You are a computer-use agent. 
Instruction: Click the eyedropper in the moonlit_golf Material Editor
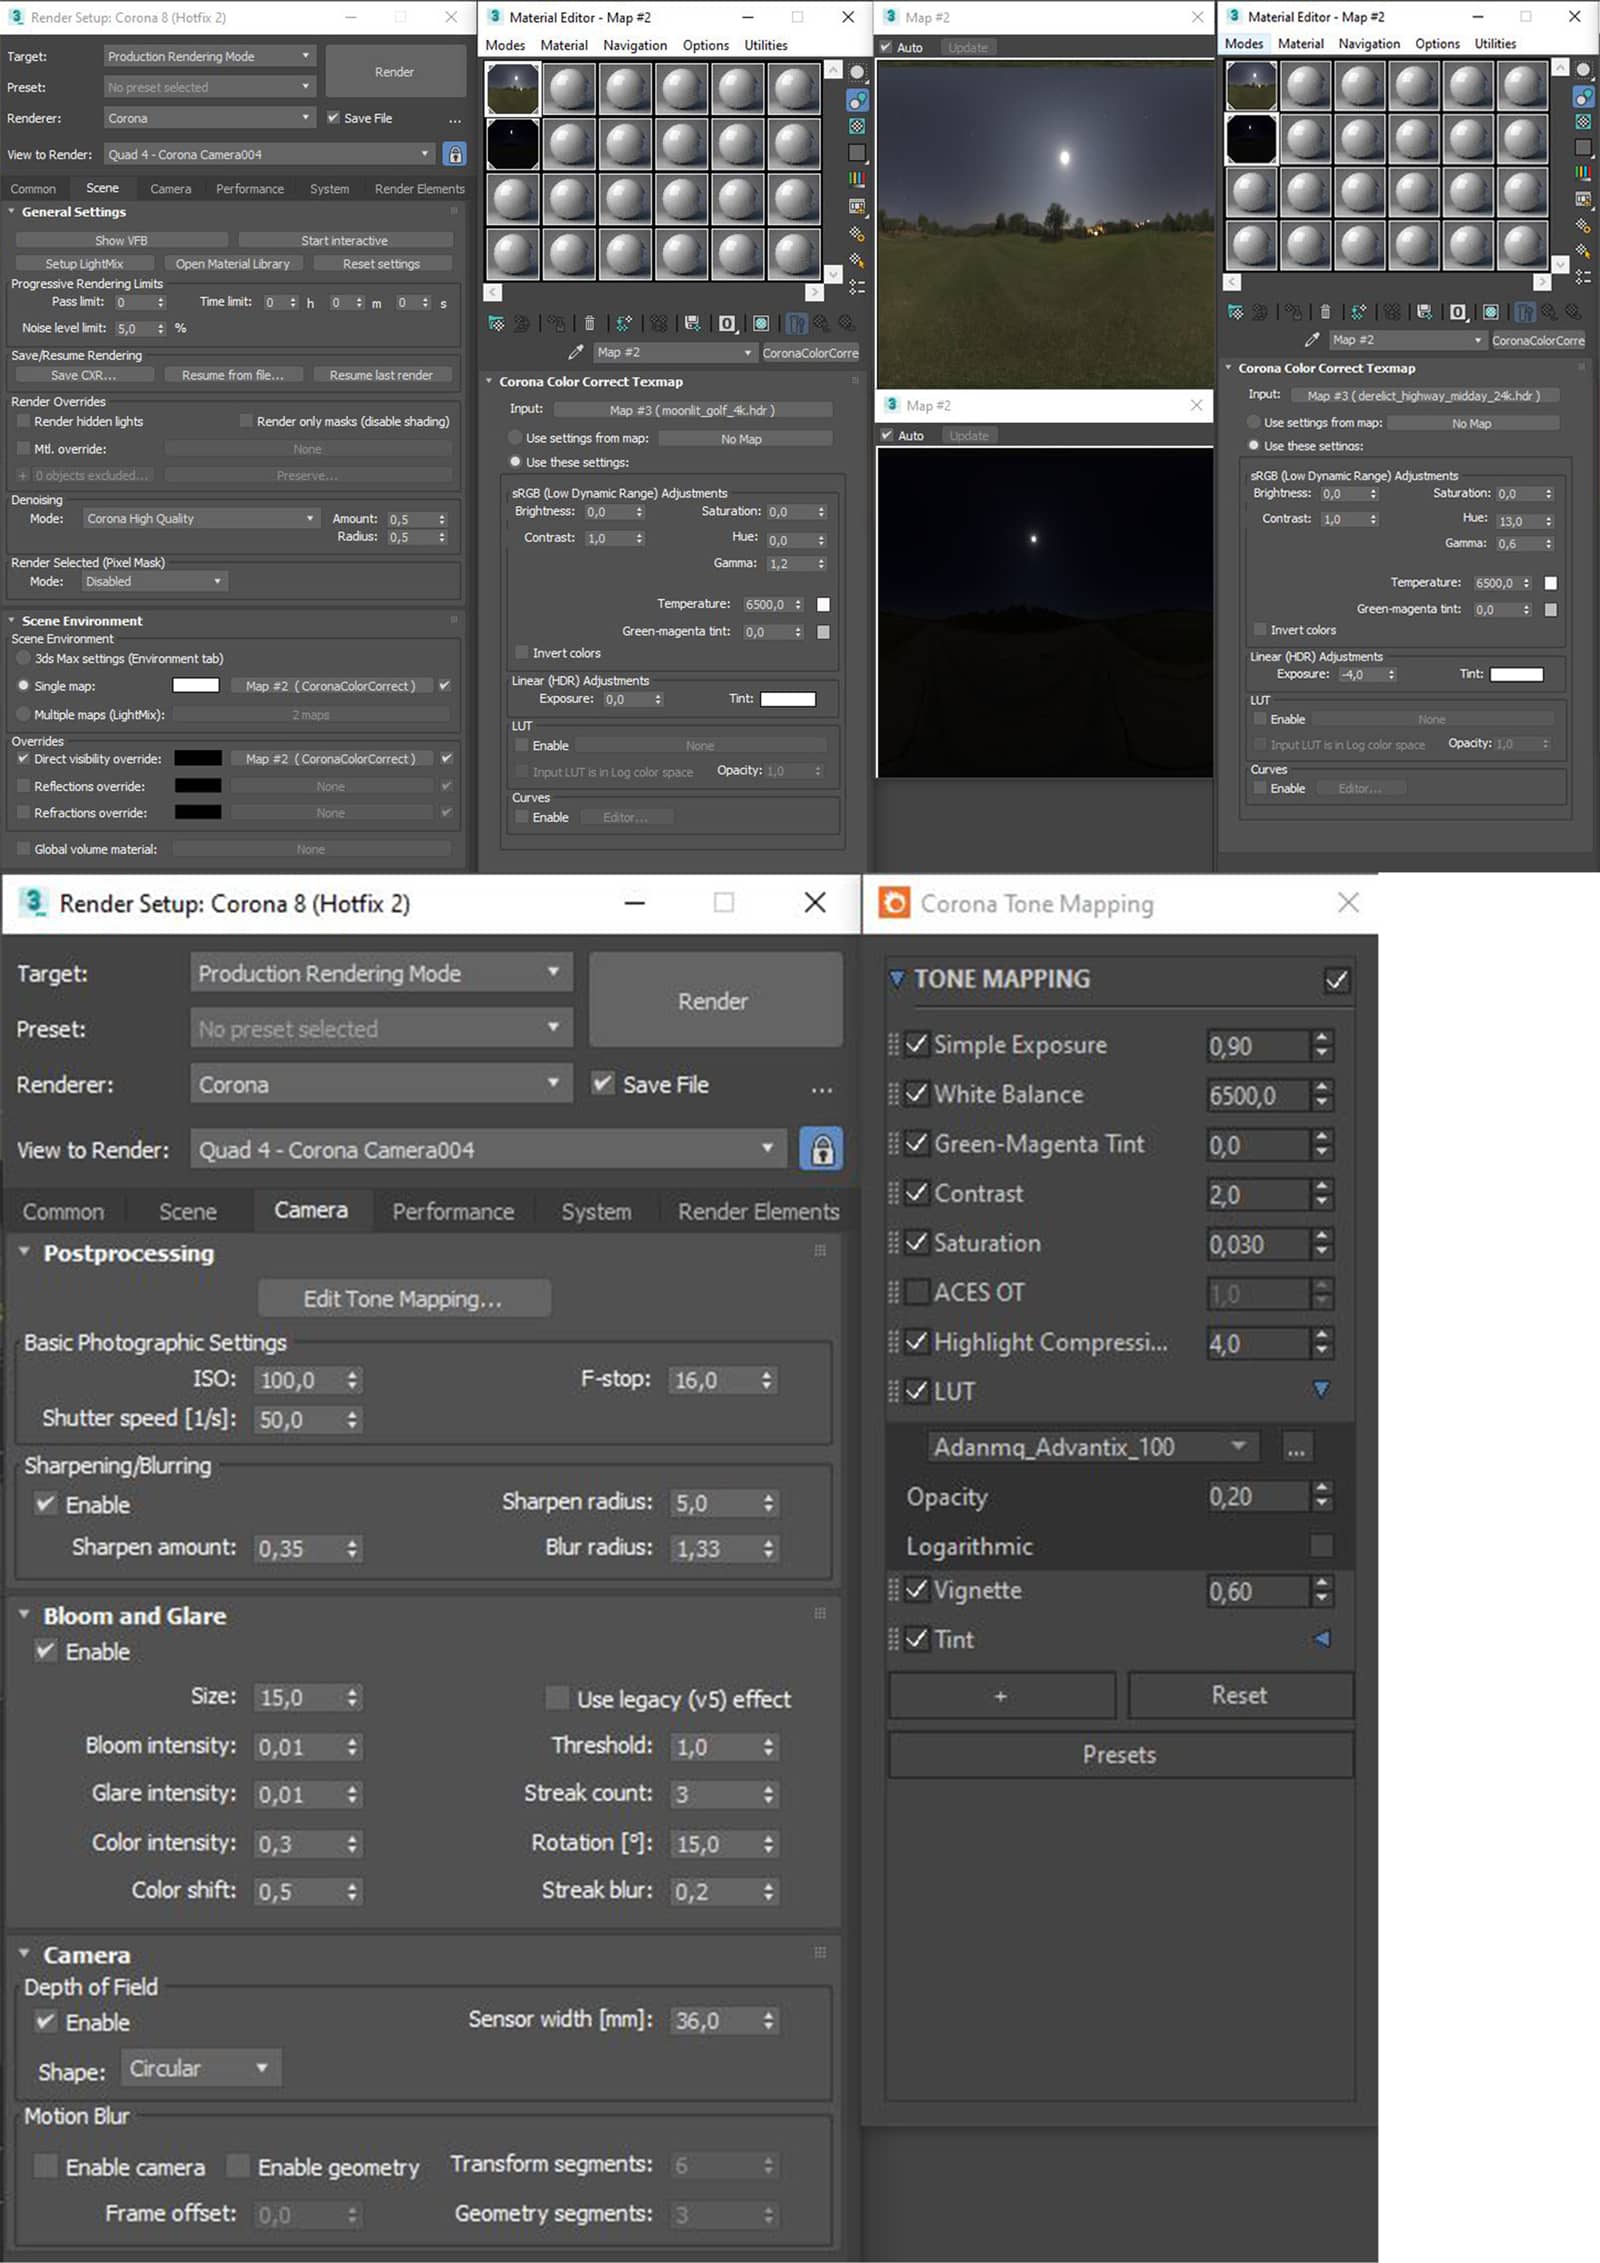[575, 353]
